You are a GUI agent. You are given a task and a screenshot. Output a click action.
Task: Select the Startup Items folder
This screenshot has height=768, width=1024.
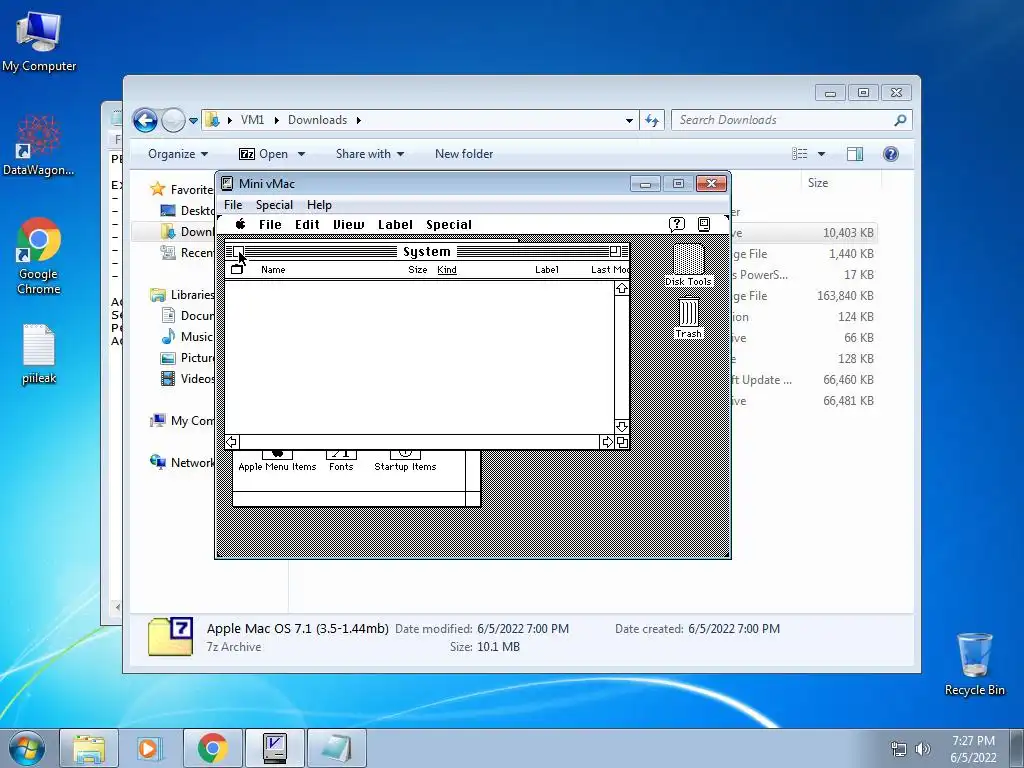405,460
